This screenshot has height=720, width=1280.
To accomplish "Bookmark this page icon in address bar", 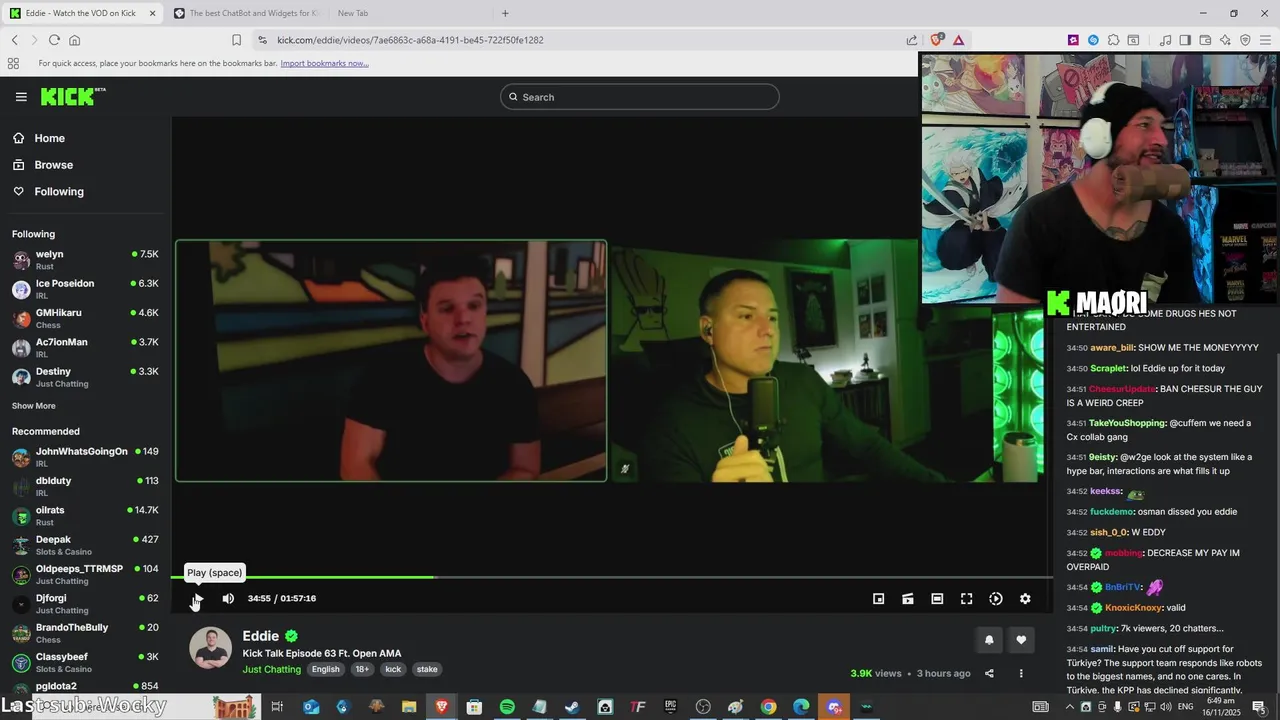I will click(236, 40).
